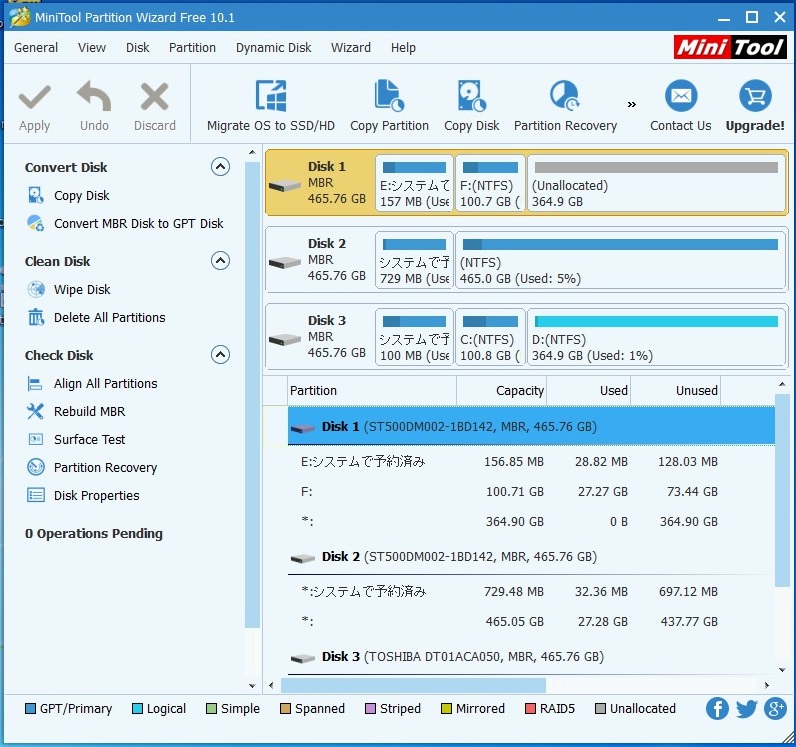Image resolution: width=796 pixels, height=747 pixels.
Task: Click partition list scroll down arrow
Action: [782, 670]
